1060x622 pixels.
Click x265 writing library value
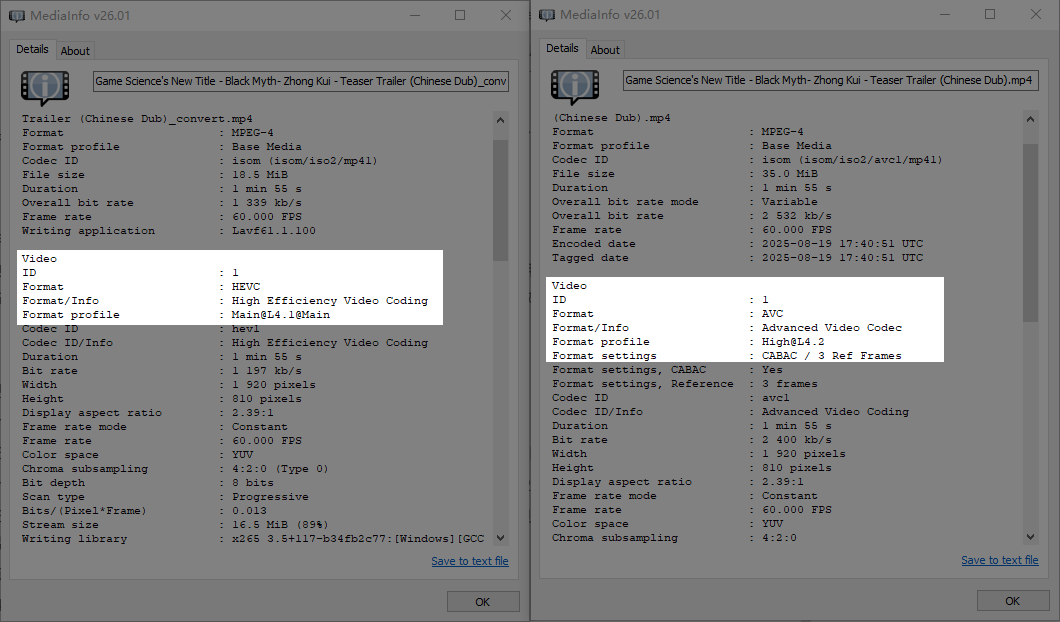pyautogui.click(x=358, y=539)
